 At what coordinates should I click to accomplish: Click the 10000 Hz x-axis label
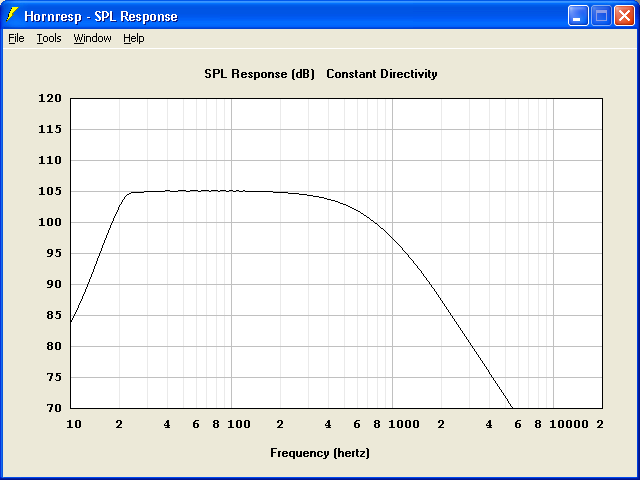coord(569,424)
